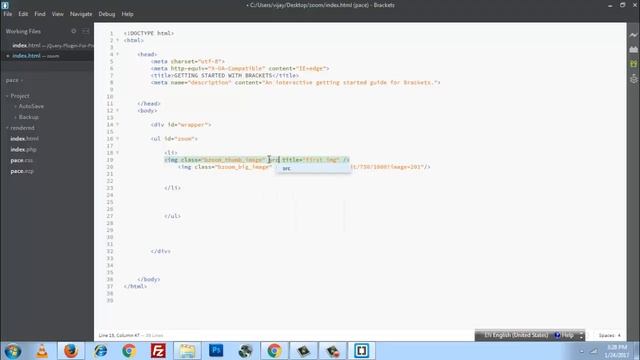Click the fourth right toolbar extension icon
The width and height of the screenshot is (640, 360).
coord(633,78)
